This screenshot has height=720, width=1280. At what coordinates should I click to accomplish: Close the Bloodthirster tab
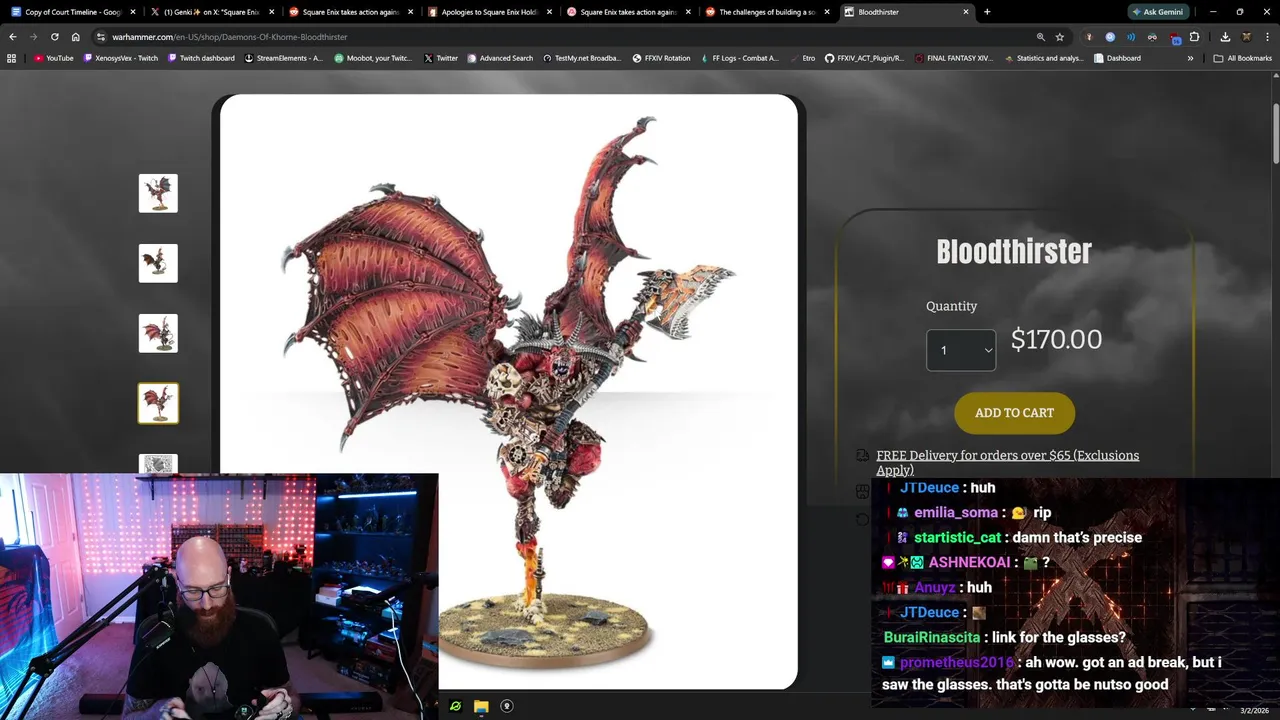pyautogui.click(x=966, y=12)
